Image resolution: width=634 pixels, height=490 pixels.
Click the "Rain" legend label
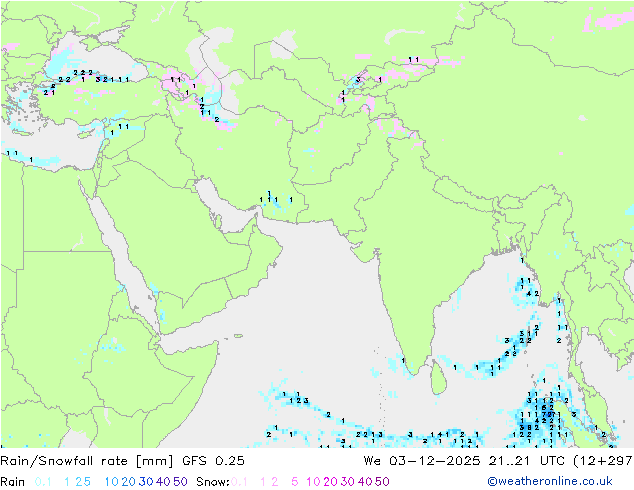(x=13, y=482)
